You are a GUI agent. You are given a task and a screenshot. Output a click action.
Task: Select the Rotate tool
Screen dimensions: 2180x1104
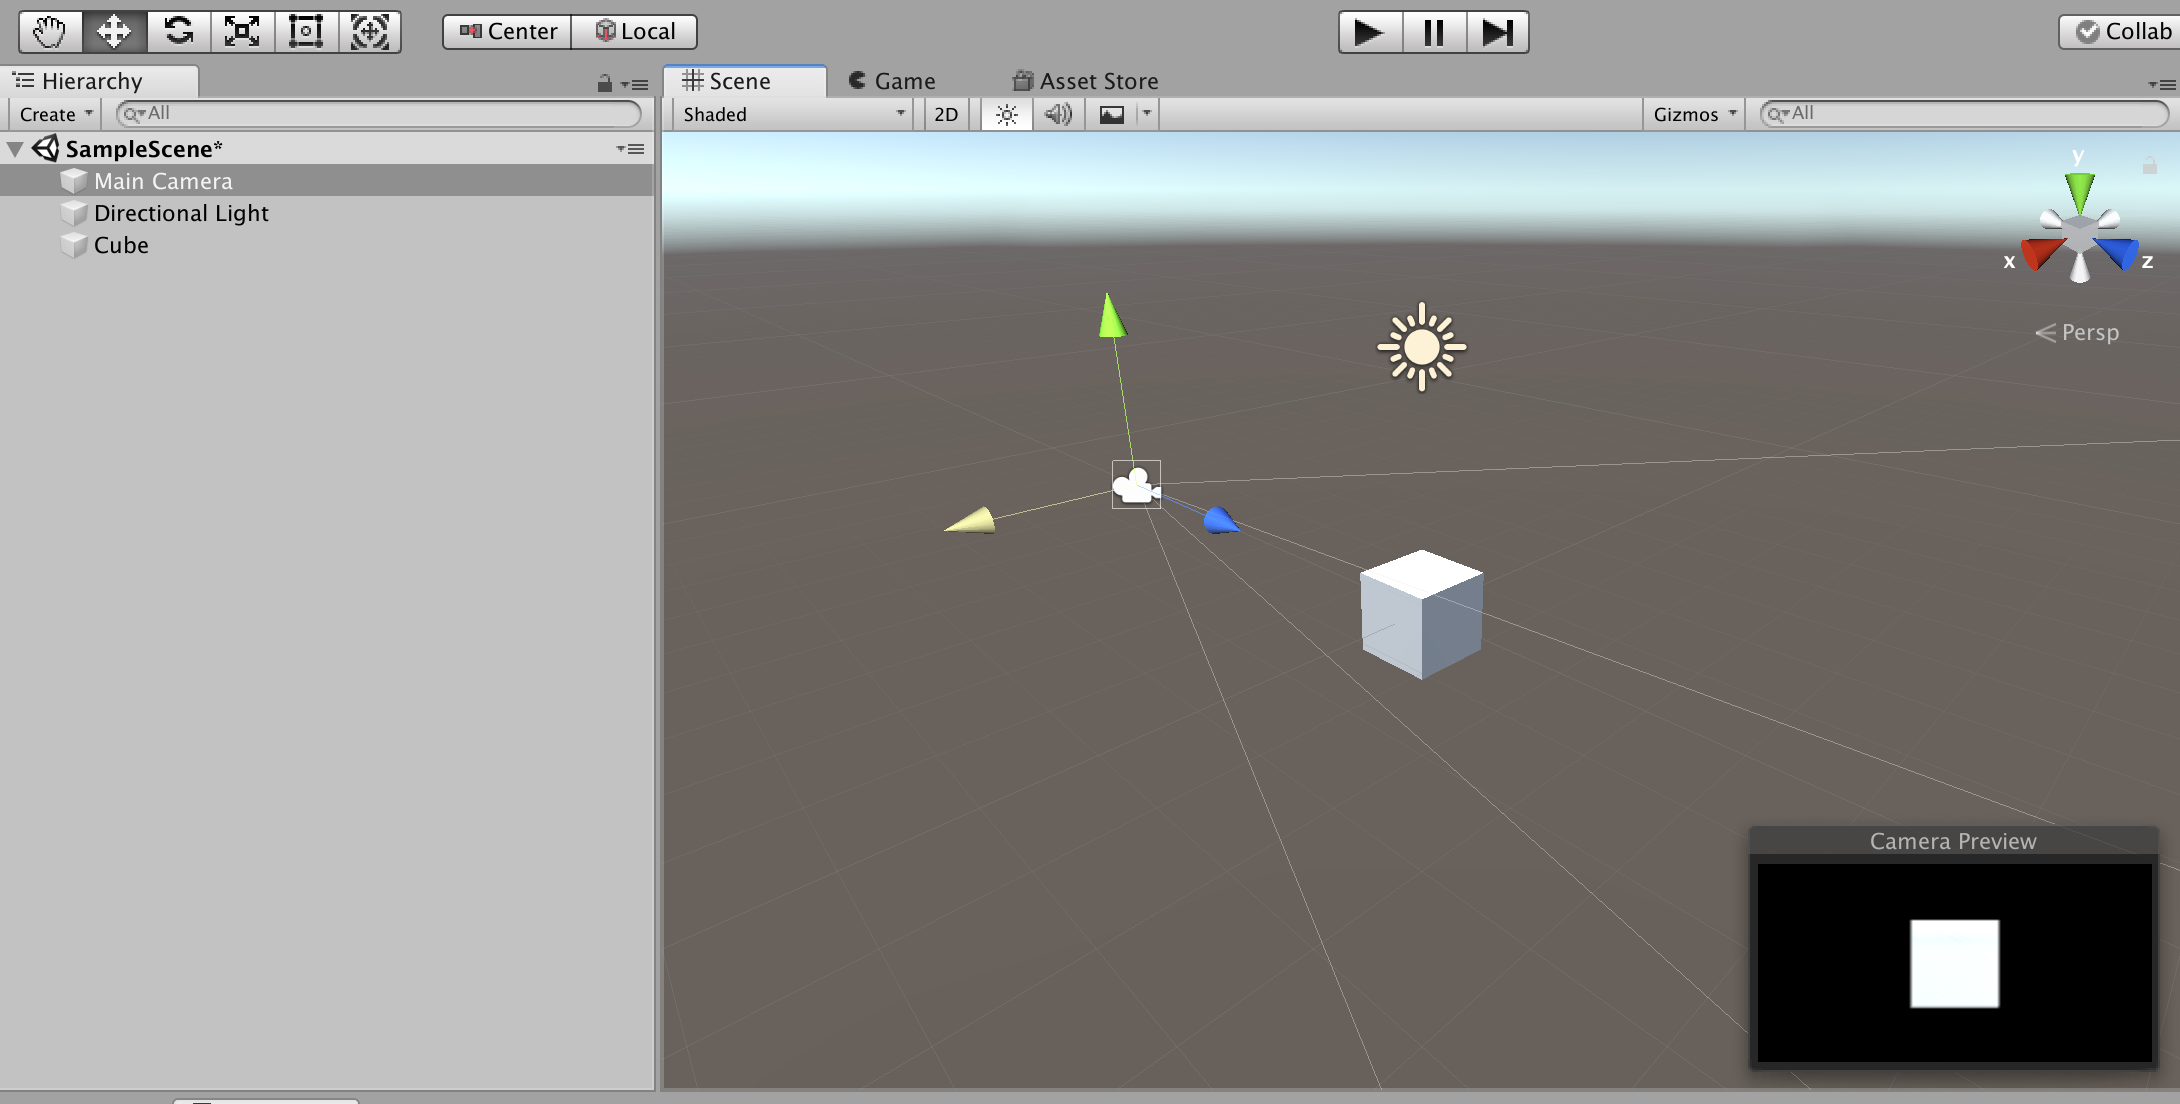tap(178, 32)
